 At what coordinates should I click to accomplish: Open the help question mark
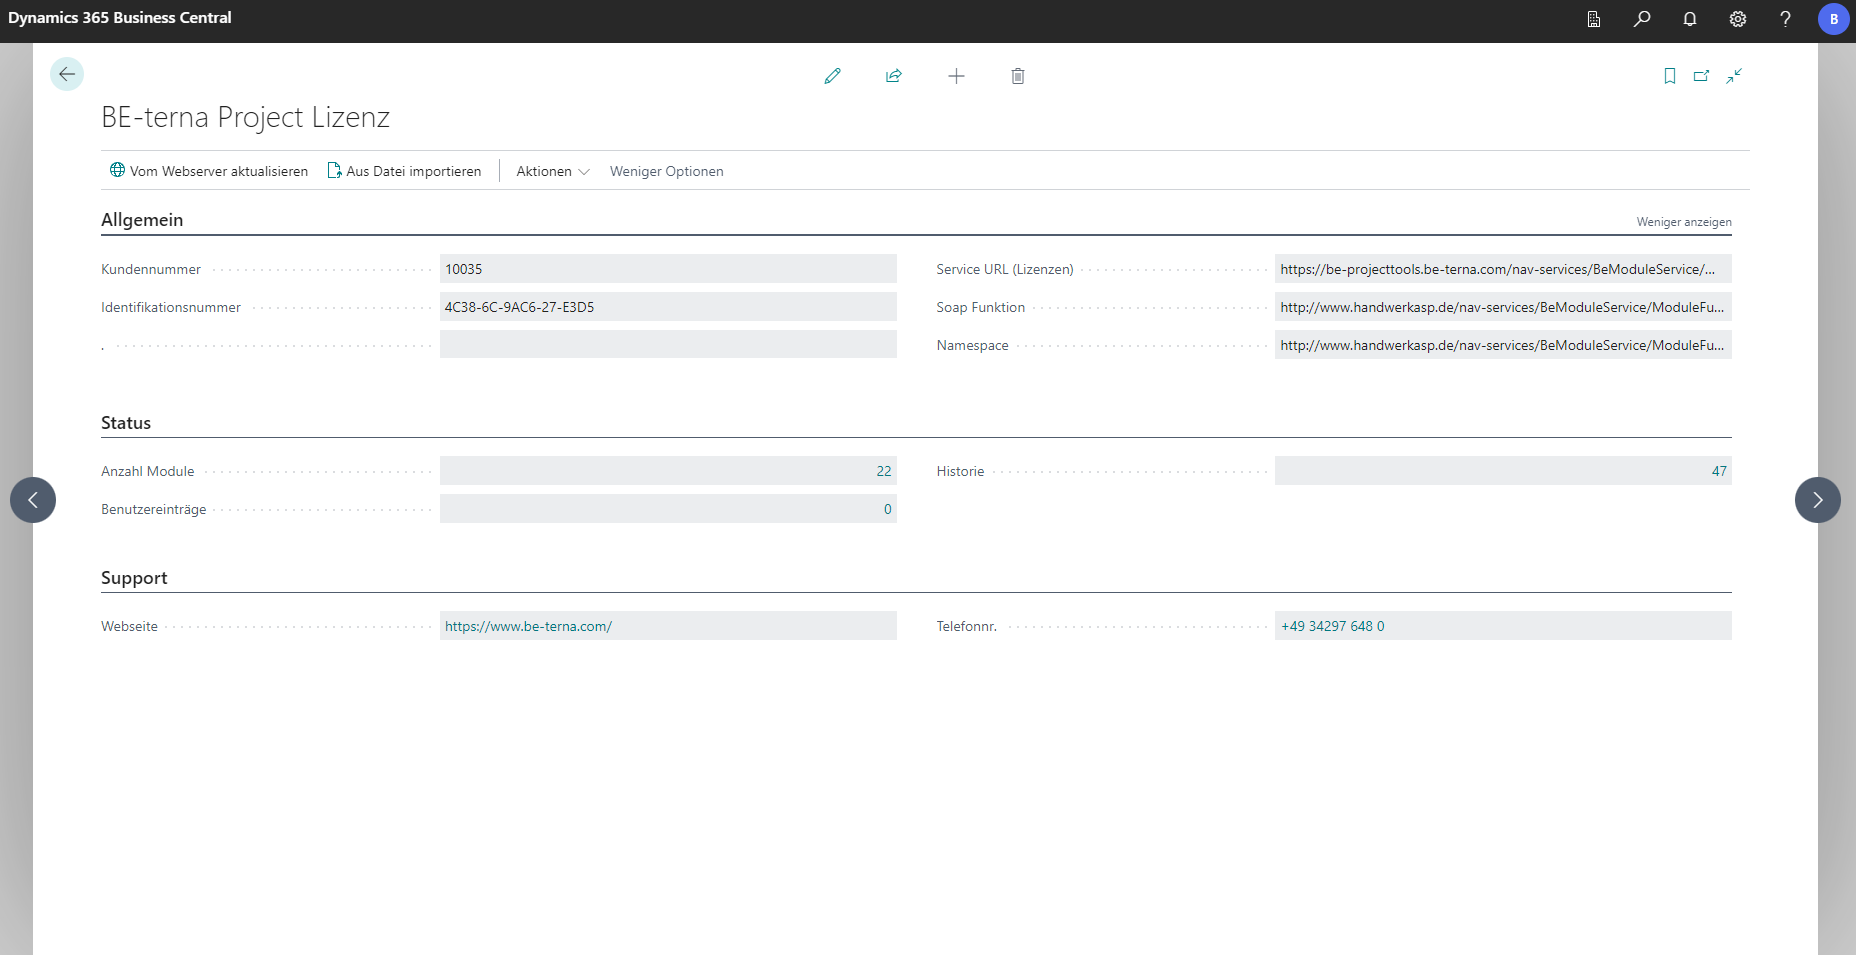(x=1785, y=19)
